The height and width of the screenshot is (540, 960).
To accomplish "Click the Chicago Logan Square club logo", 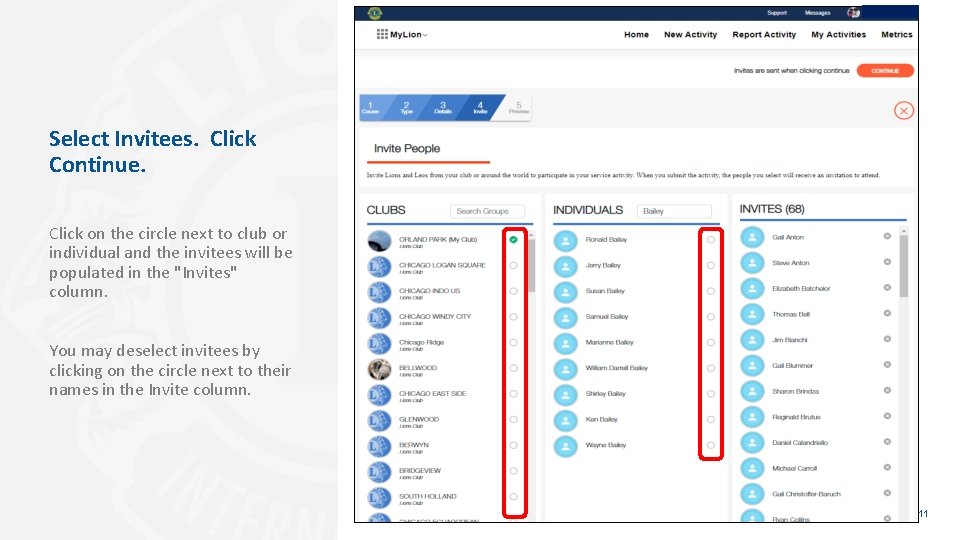I will pos(379,266).
